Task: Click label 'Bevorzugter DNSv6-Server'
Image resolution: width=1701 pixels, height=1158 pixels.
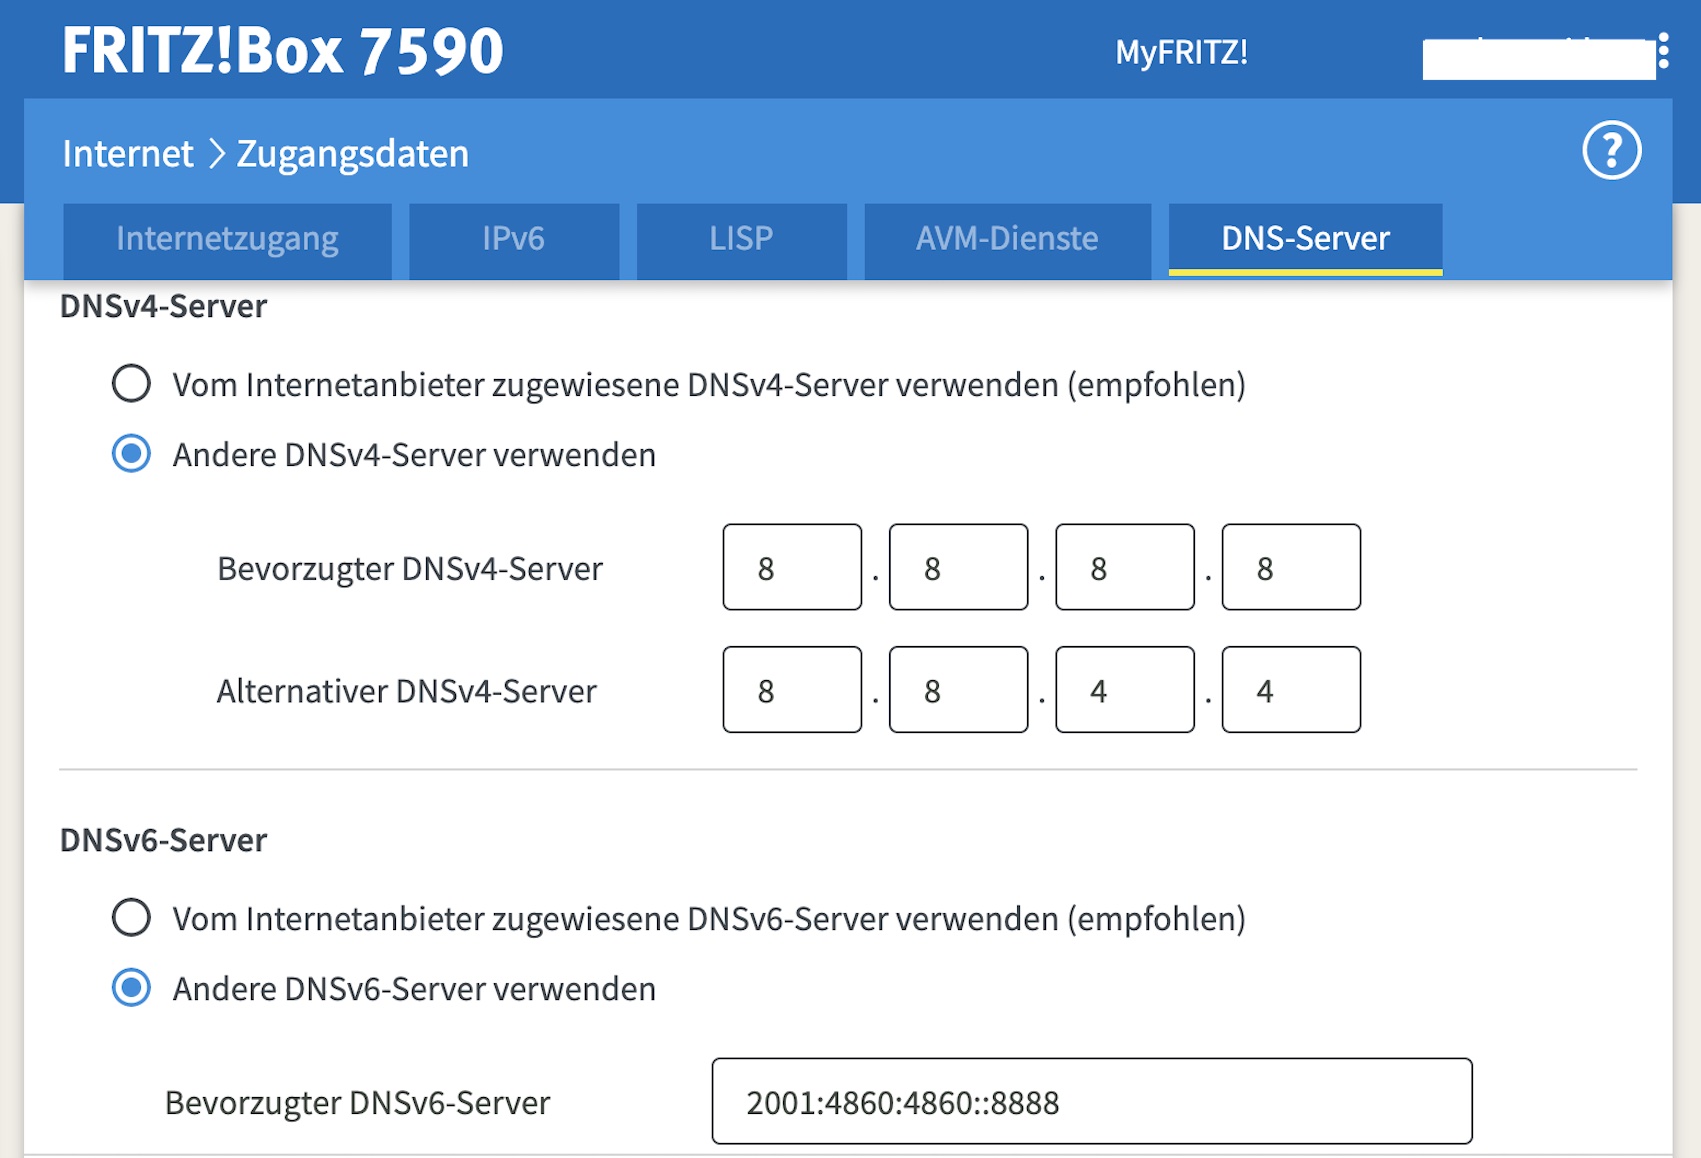Action: [x=358, y=1103]
